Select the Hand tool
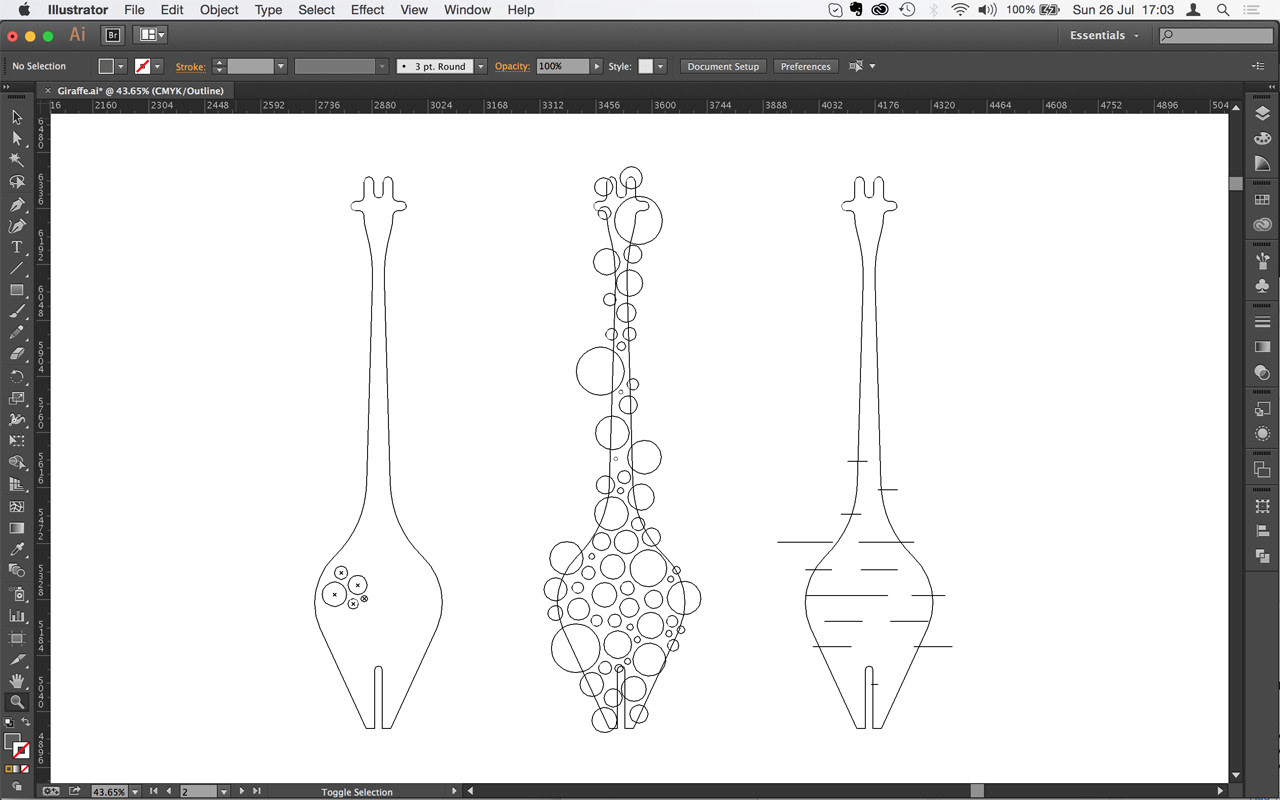The height and width of the screenshot is (800, 1280). [17, 681]
